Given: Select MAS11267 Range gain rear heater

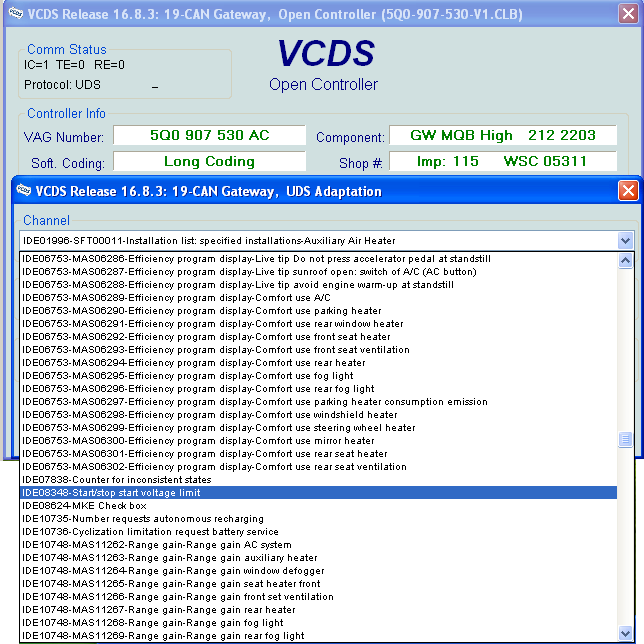Looking at the screenshot, I should [x=318, y=610].
